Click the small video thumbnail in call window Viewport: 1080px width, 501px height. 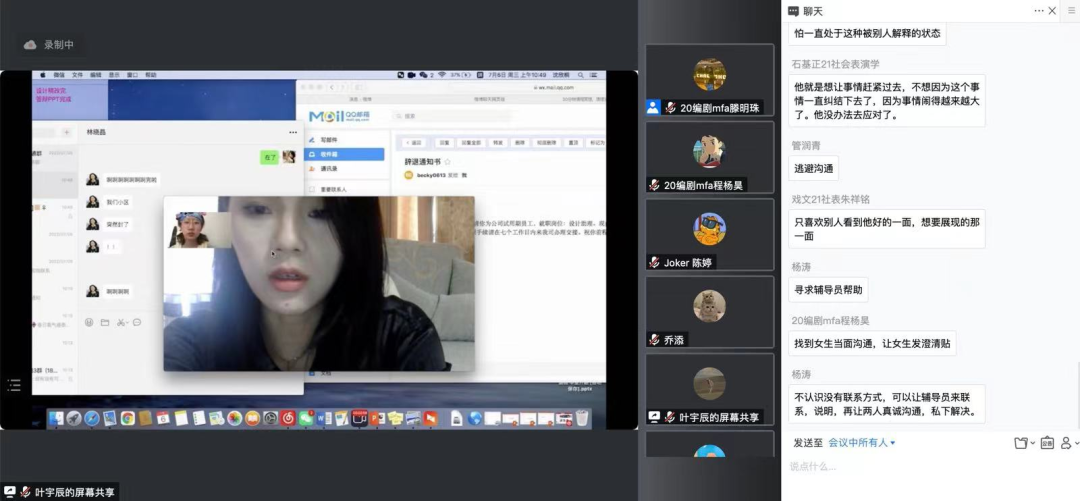point(200,229)
